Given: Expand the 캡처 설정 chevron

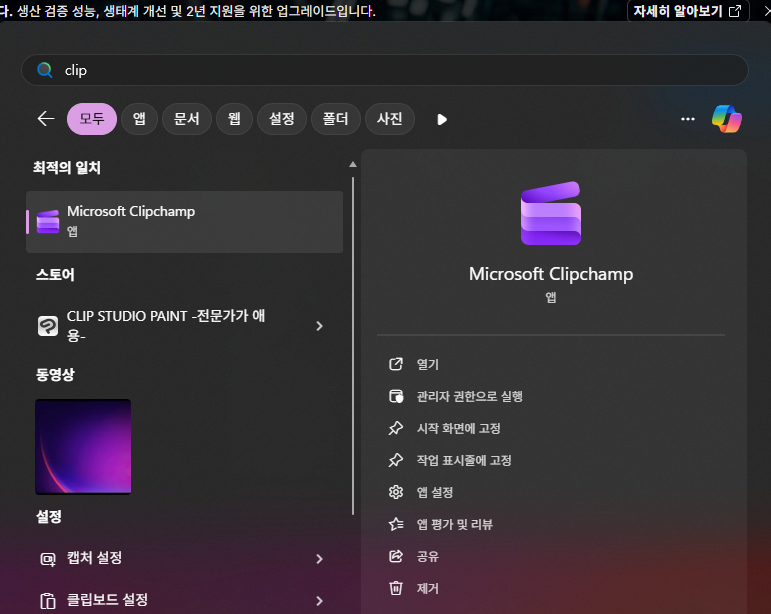Looking at the screenshot, I should pos(319,559).
